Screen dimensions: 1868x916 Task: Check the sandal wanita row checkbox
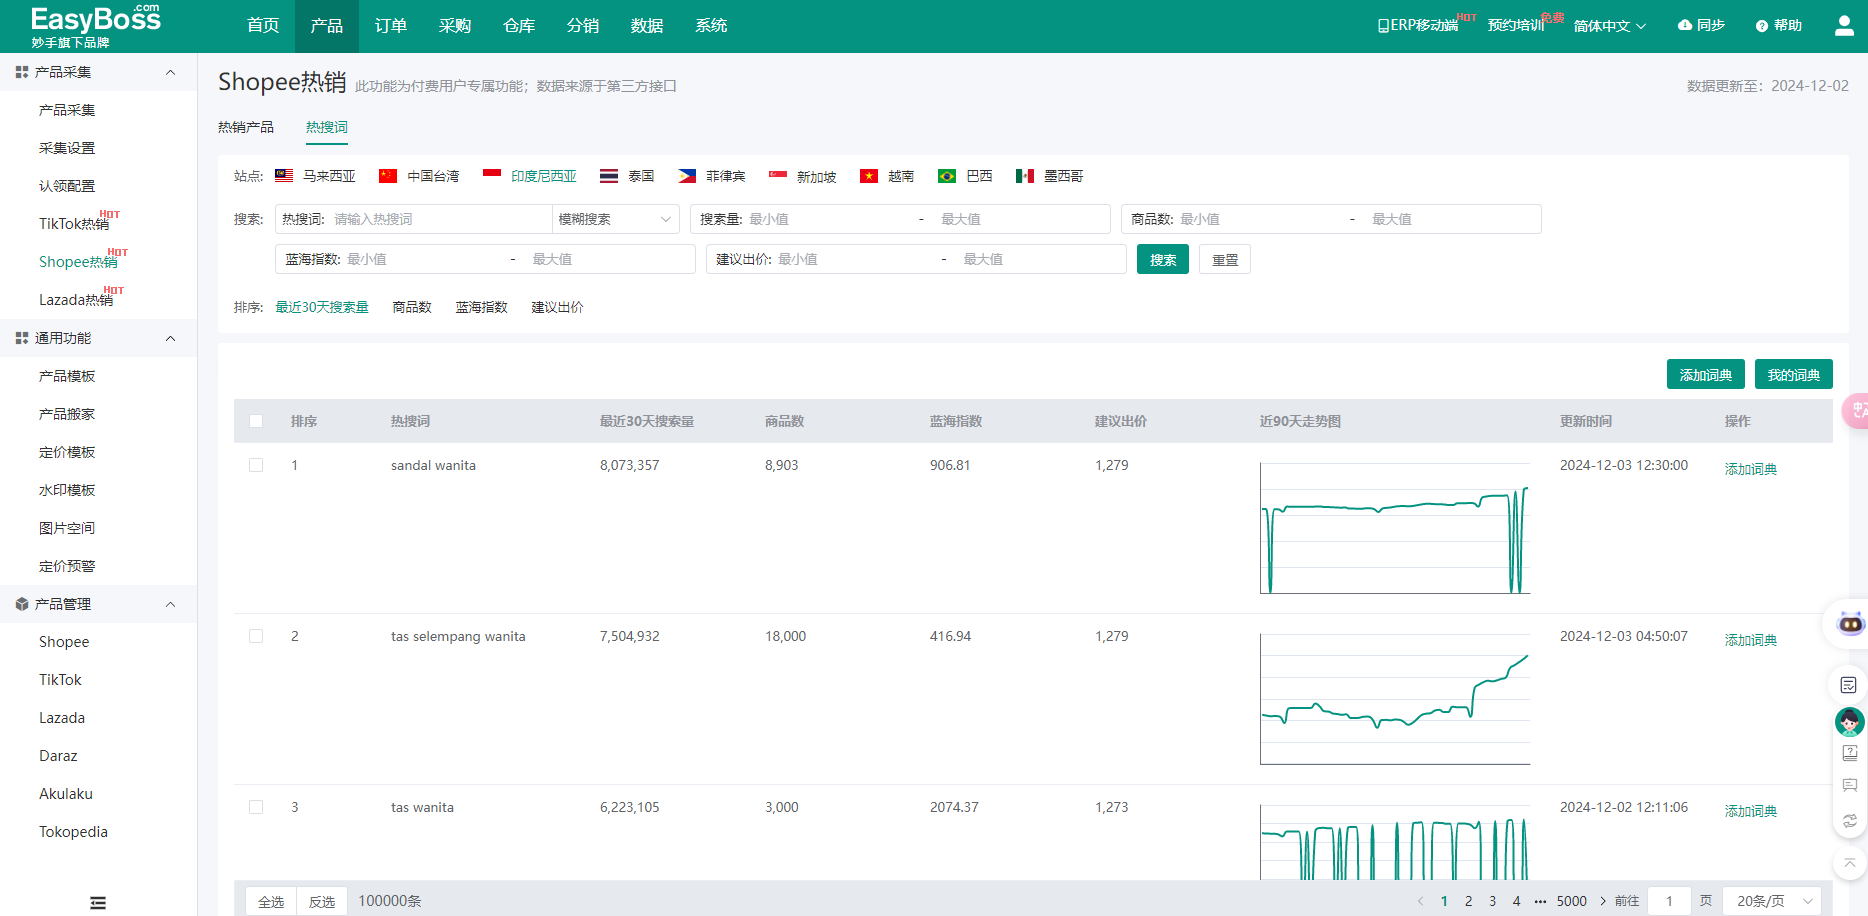pyautogui.click(x=256, y=465)
